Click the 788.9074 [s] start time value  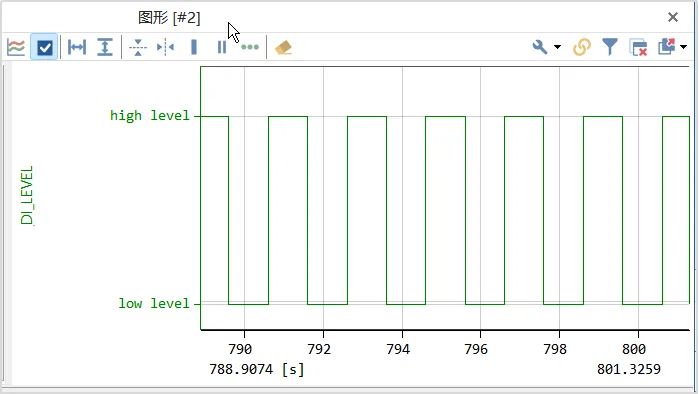257,369
